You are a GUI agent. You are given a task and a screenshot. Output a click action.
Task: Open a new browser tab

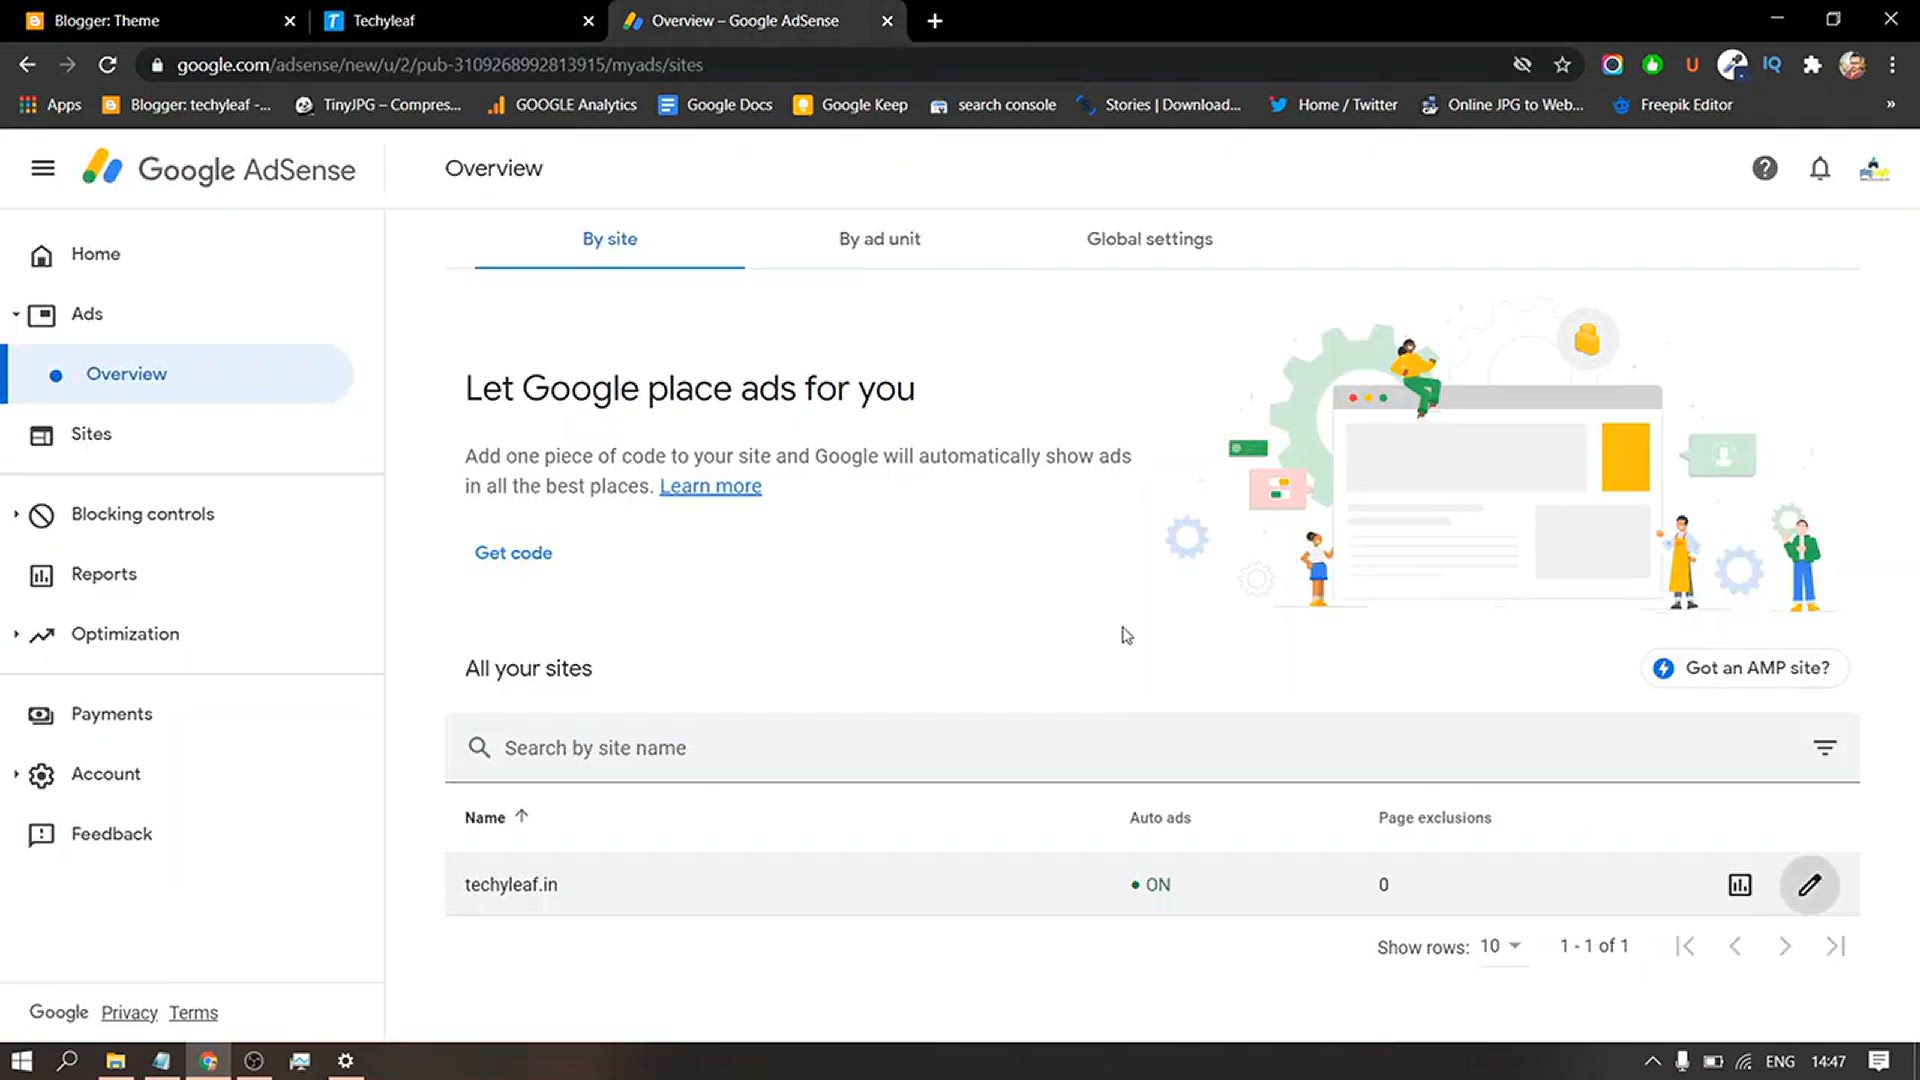(935, 21)
